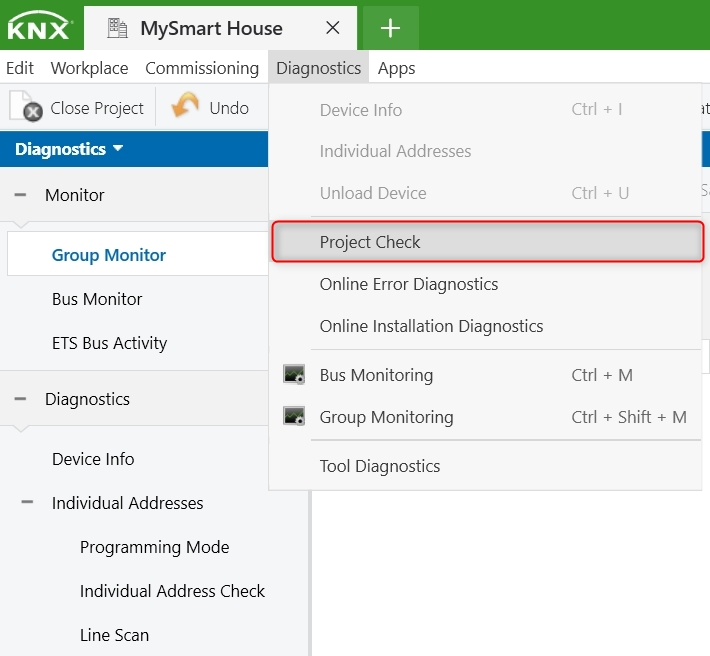
Task: Choose Online Installation Diagnostics entry
Action: tap(485, 326)
